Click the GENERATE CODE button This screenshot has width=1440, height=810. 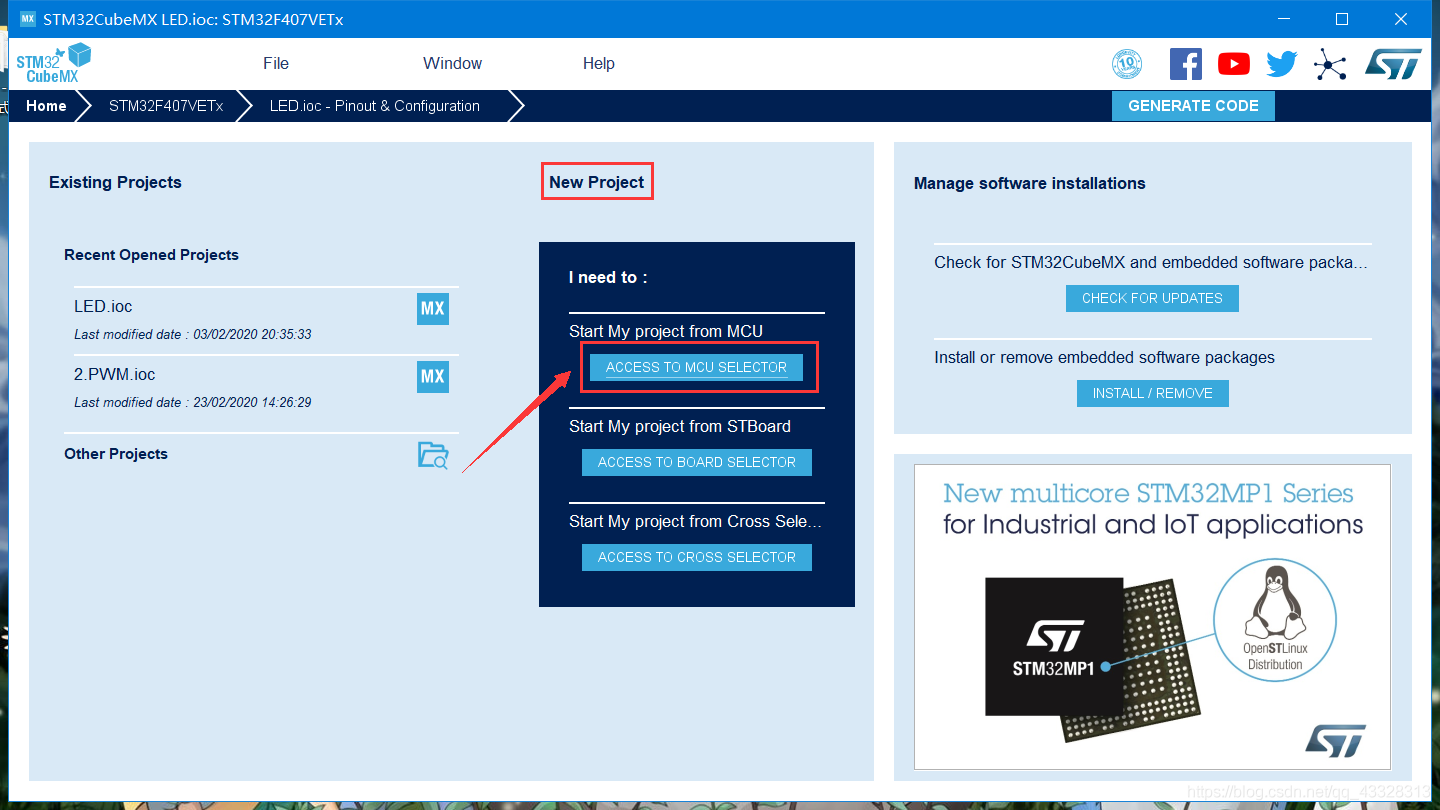[1193, 106]
